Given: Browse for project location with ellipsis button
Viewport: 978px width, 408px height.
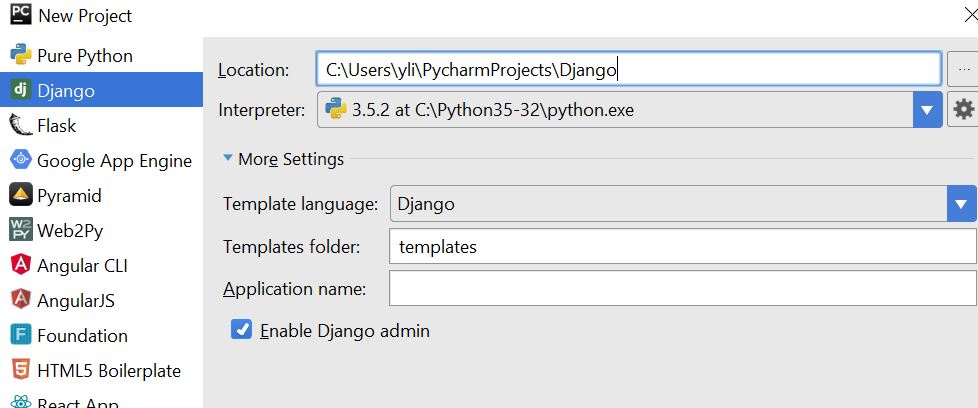Looking at the screenshot, I should click(x=963, y=70).
